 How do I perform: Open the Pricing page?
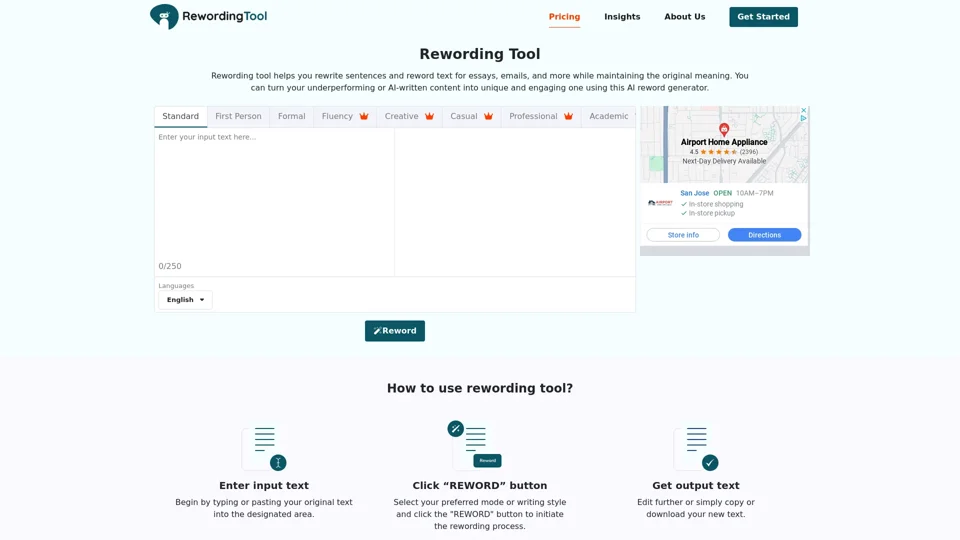tap(564, 17)
